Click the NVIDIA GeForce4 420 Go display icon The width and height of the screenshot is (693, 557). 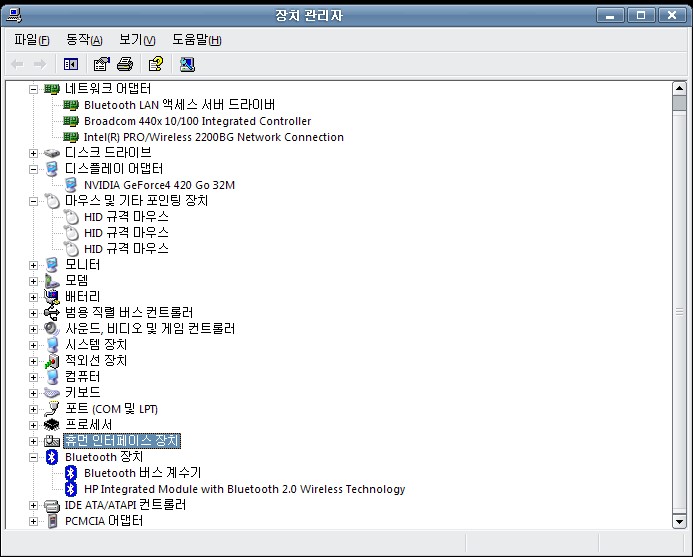pos(71,185)
